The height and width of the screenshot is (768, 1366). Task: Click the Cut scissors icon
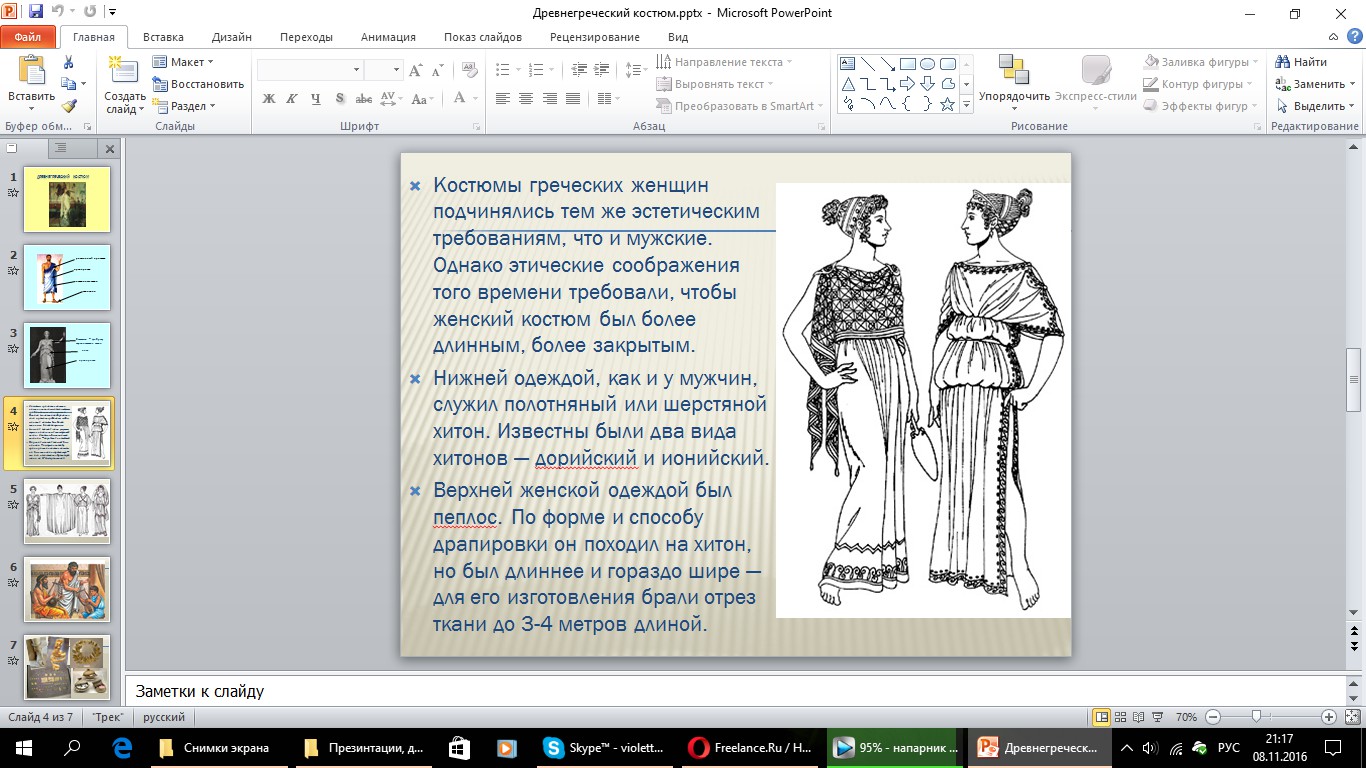tap(68, 62)
